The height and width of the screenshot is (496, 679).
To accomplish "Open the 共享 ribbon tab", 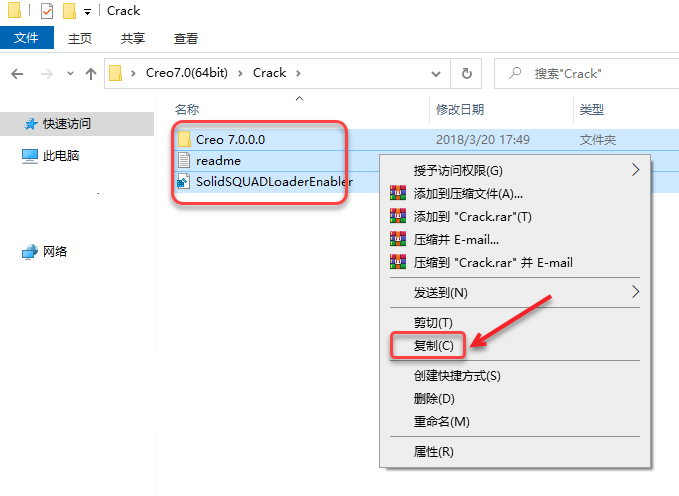I will tap(133, 39).
